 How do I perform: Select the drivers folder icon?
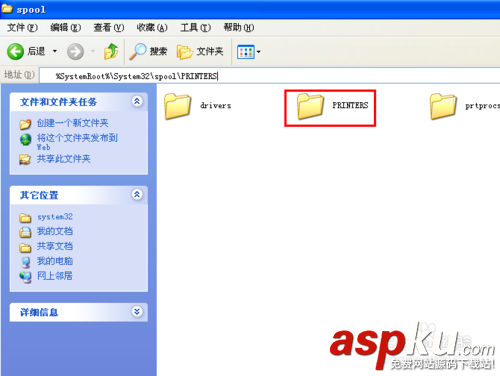[x=178, y=106]
